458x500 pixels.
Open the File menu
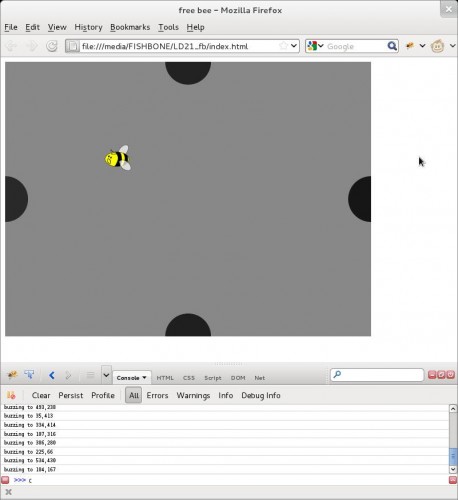click(x=11, y=27)
